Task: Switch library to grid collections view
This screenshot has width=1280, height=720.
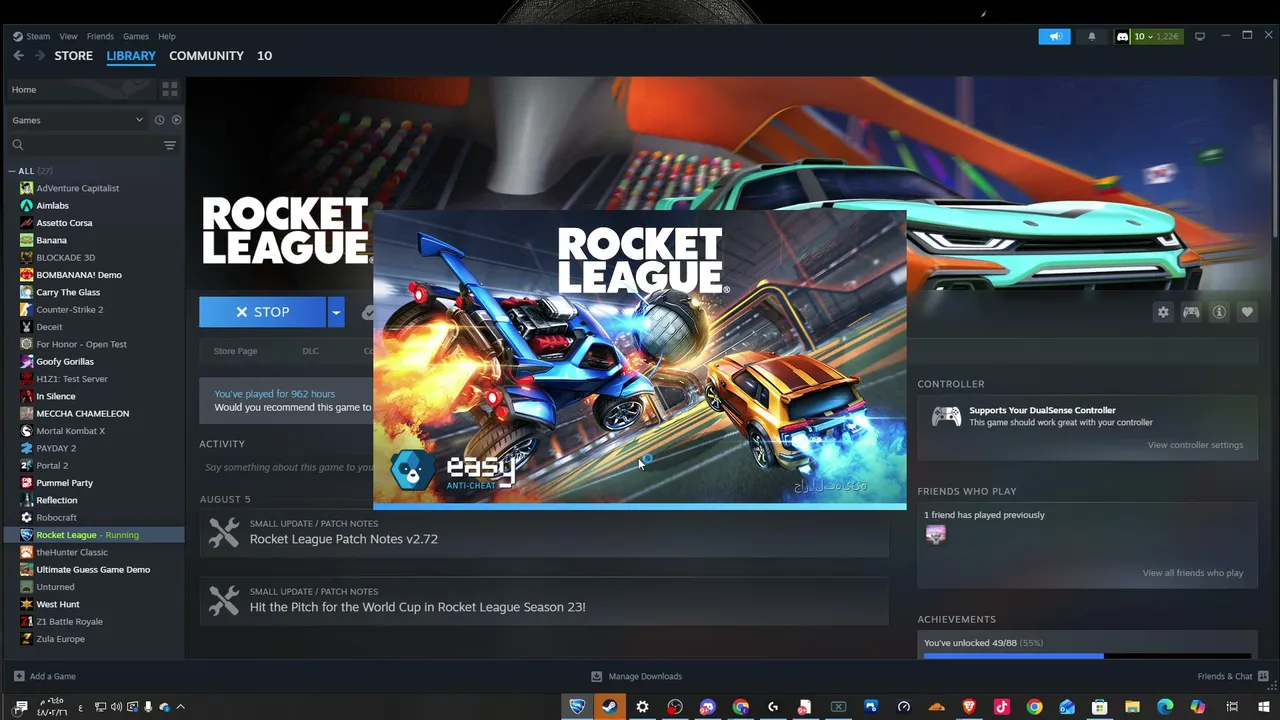Action: 170,89
